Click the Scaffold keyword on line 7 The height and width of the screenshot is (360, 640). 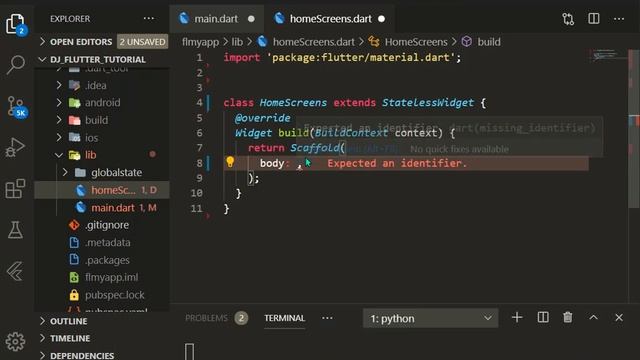[315, 148]
